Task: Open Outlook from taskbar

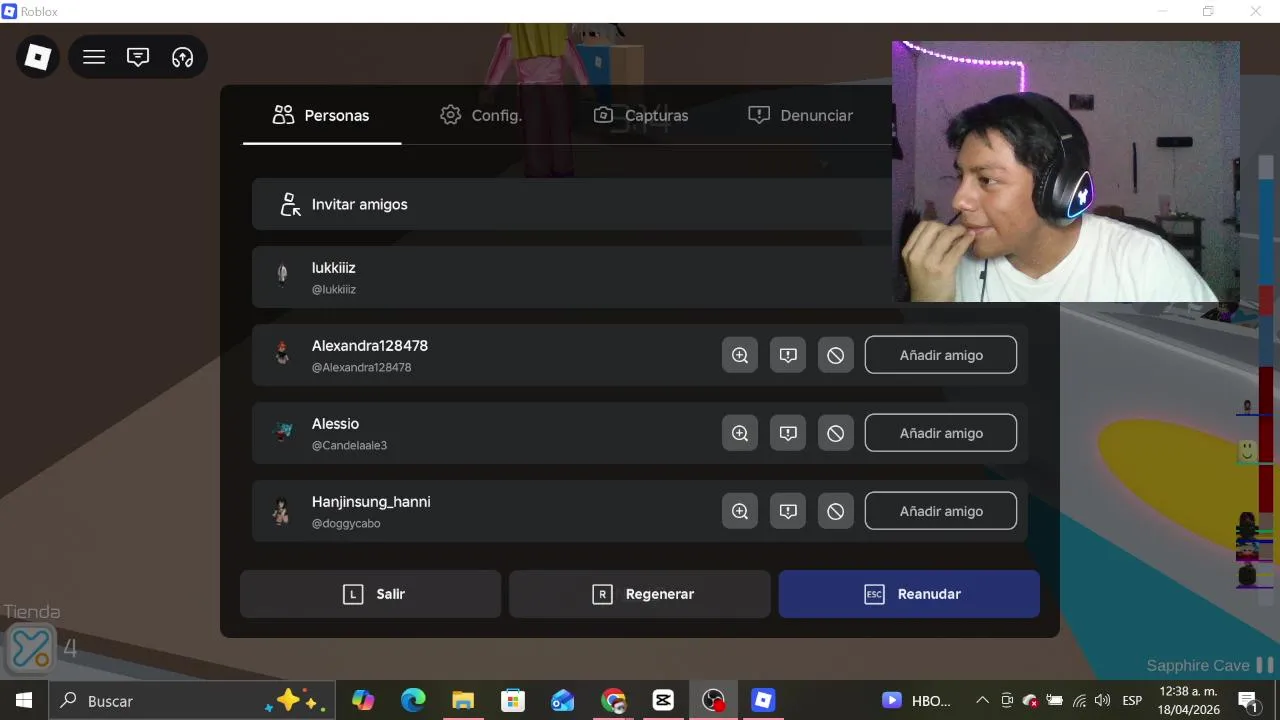Action: pos(563,700)
